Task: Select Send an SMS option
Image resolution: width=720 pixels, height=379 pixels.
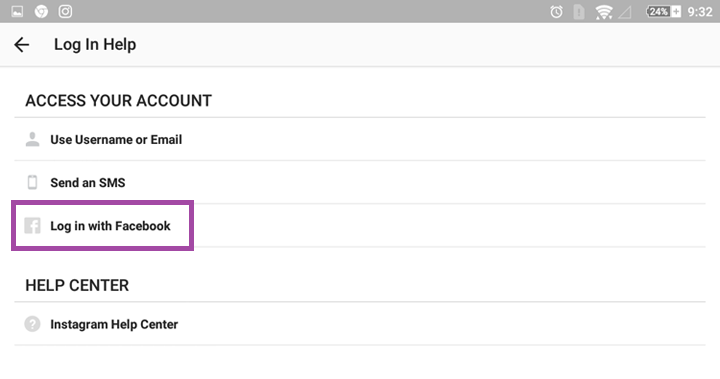Action: (360, 182)
